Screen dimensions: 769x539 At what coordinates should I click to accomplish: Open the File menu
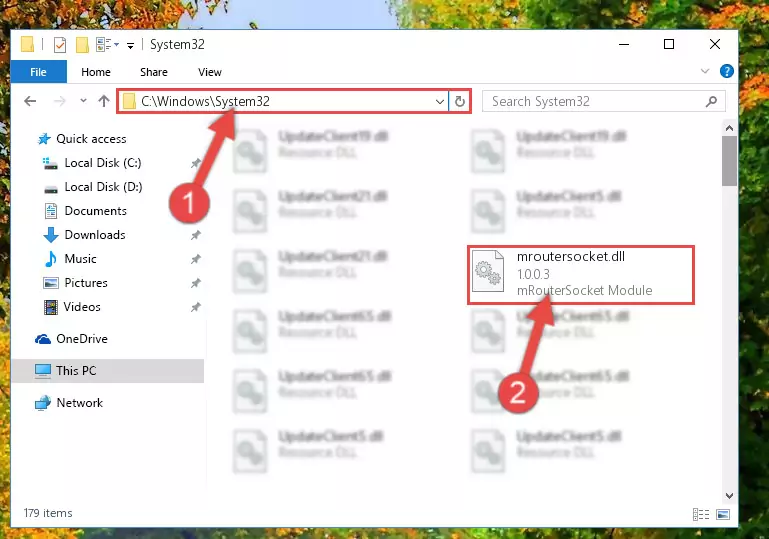pyautogui.click(x=38, y=72)
